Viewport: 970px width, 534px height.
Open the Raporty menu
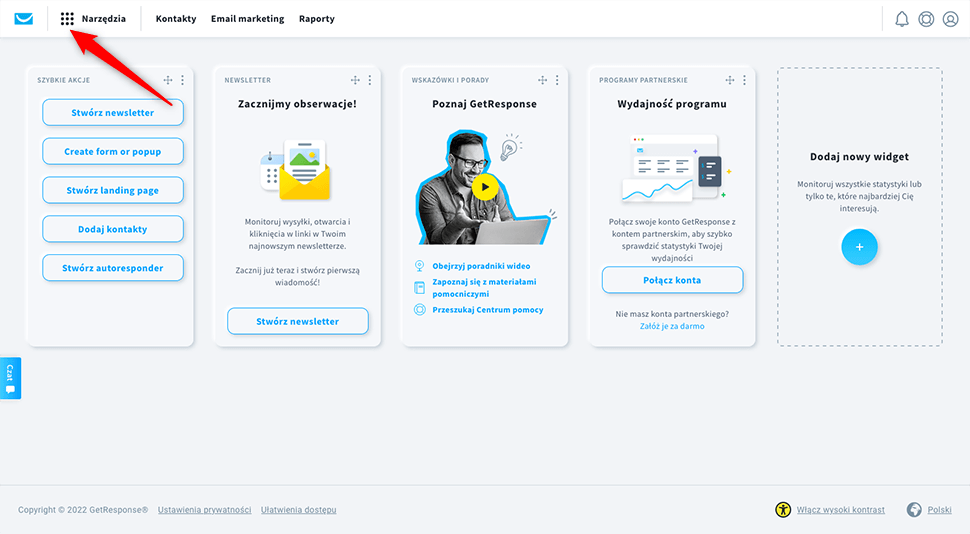317,19
